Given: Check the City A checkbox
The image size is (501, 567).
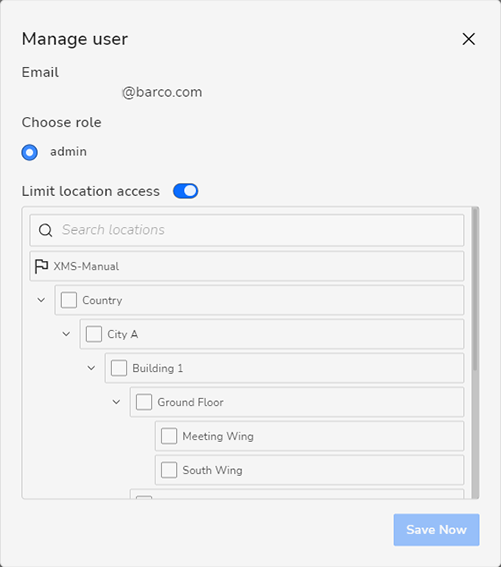Looking at the screenshot, I should 94,334.
